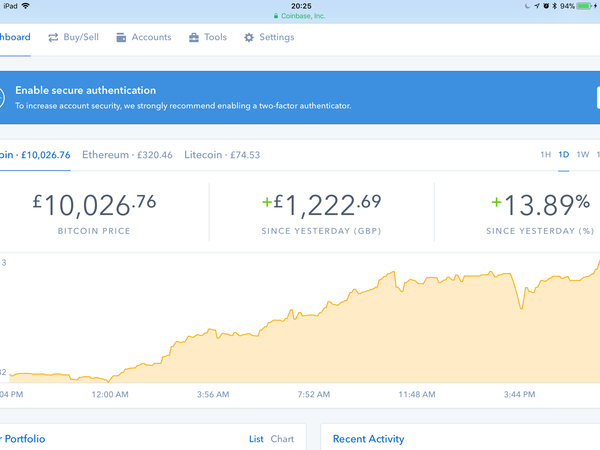
Task: Click the 7:52 AM chart axis label
Action: (x=314, y=394)
